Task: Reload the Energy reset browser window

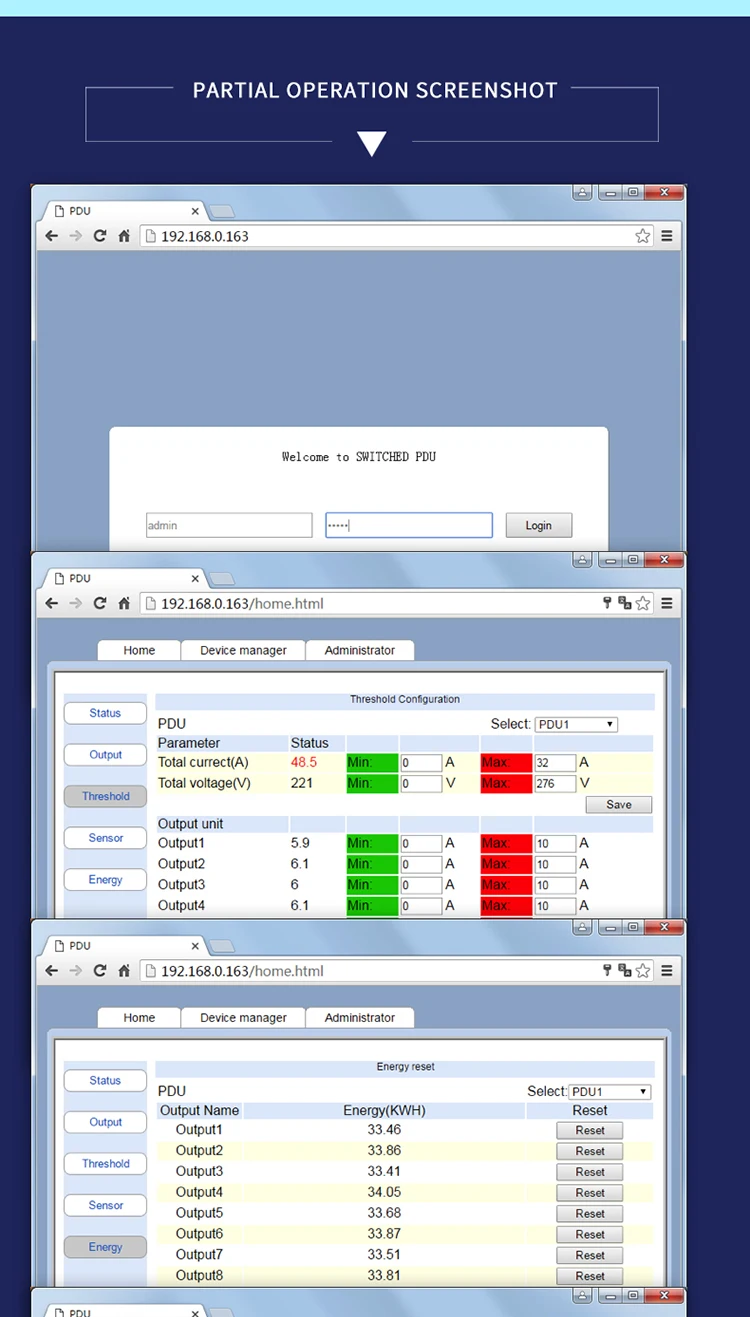Action: [x=100, y=971]
